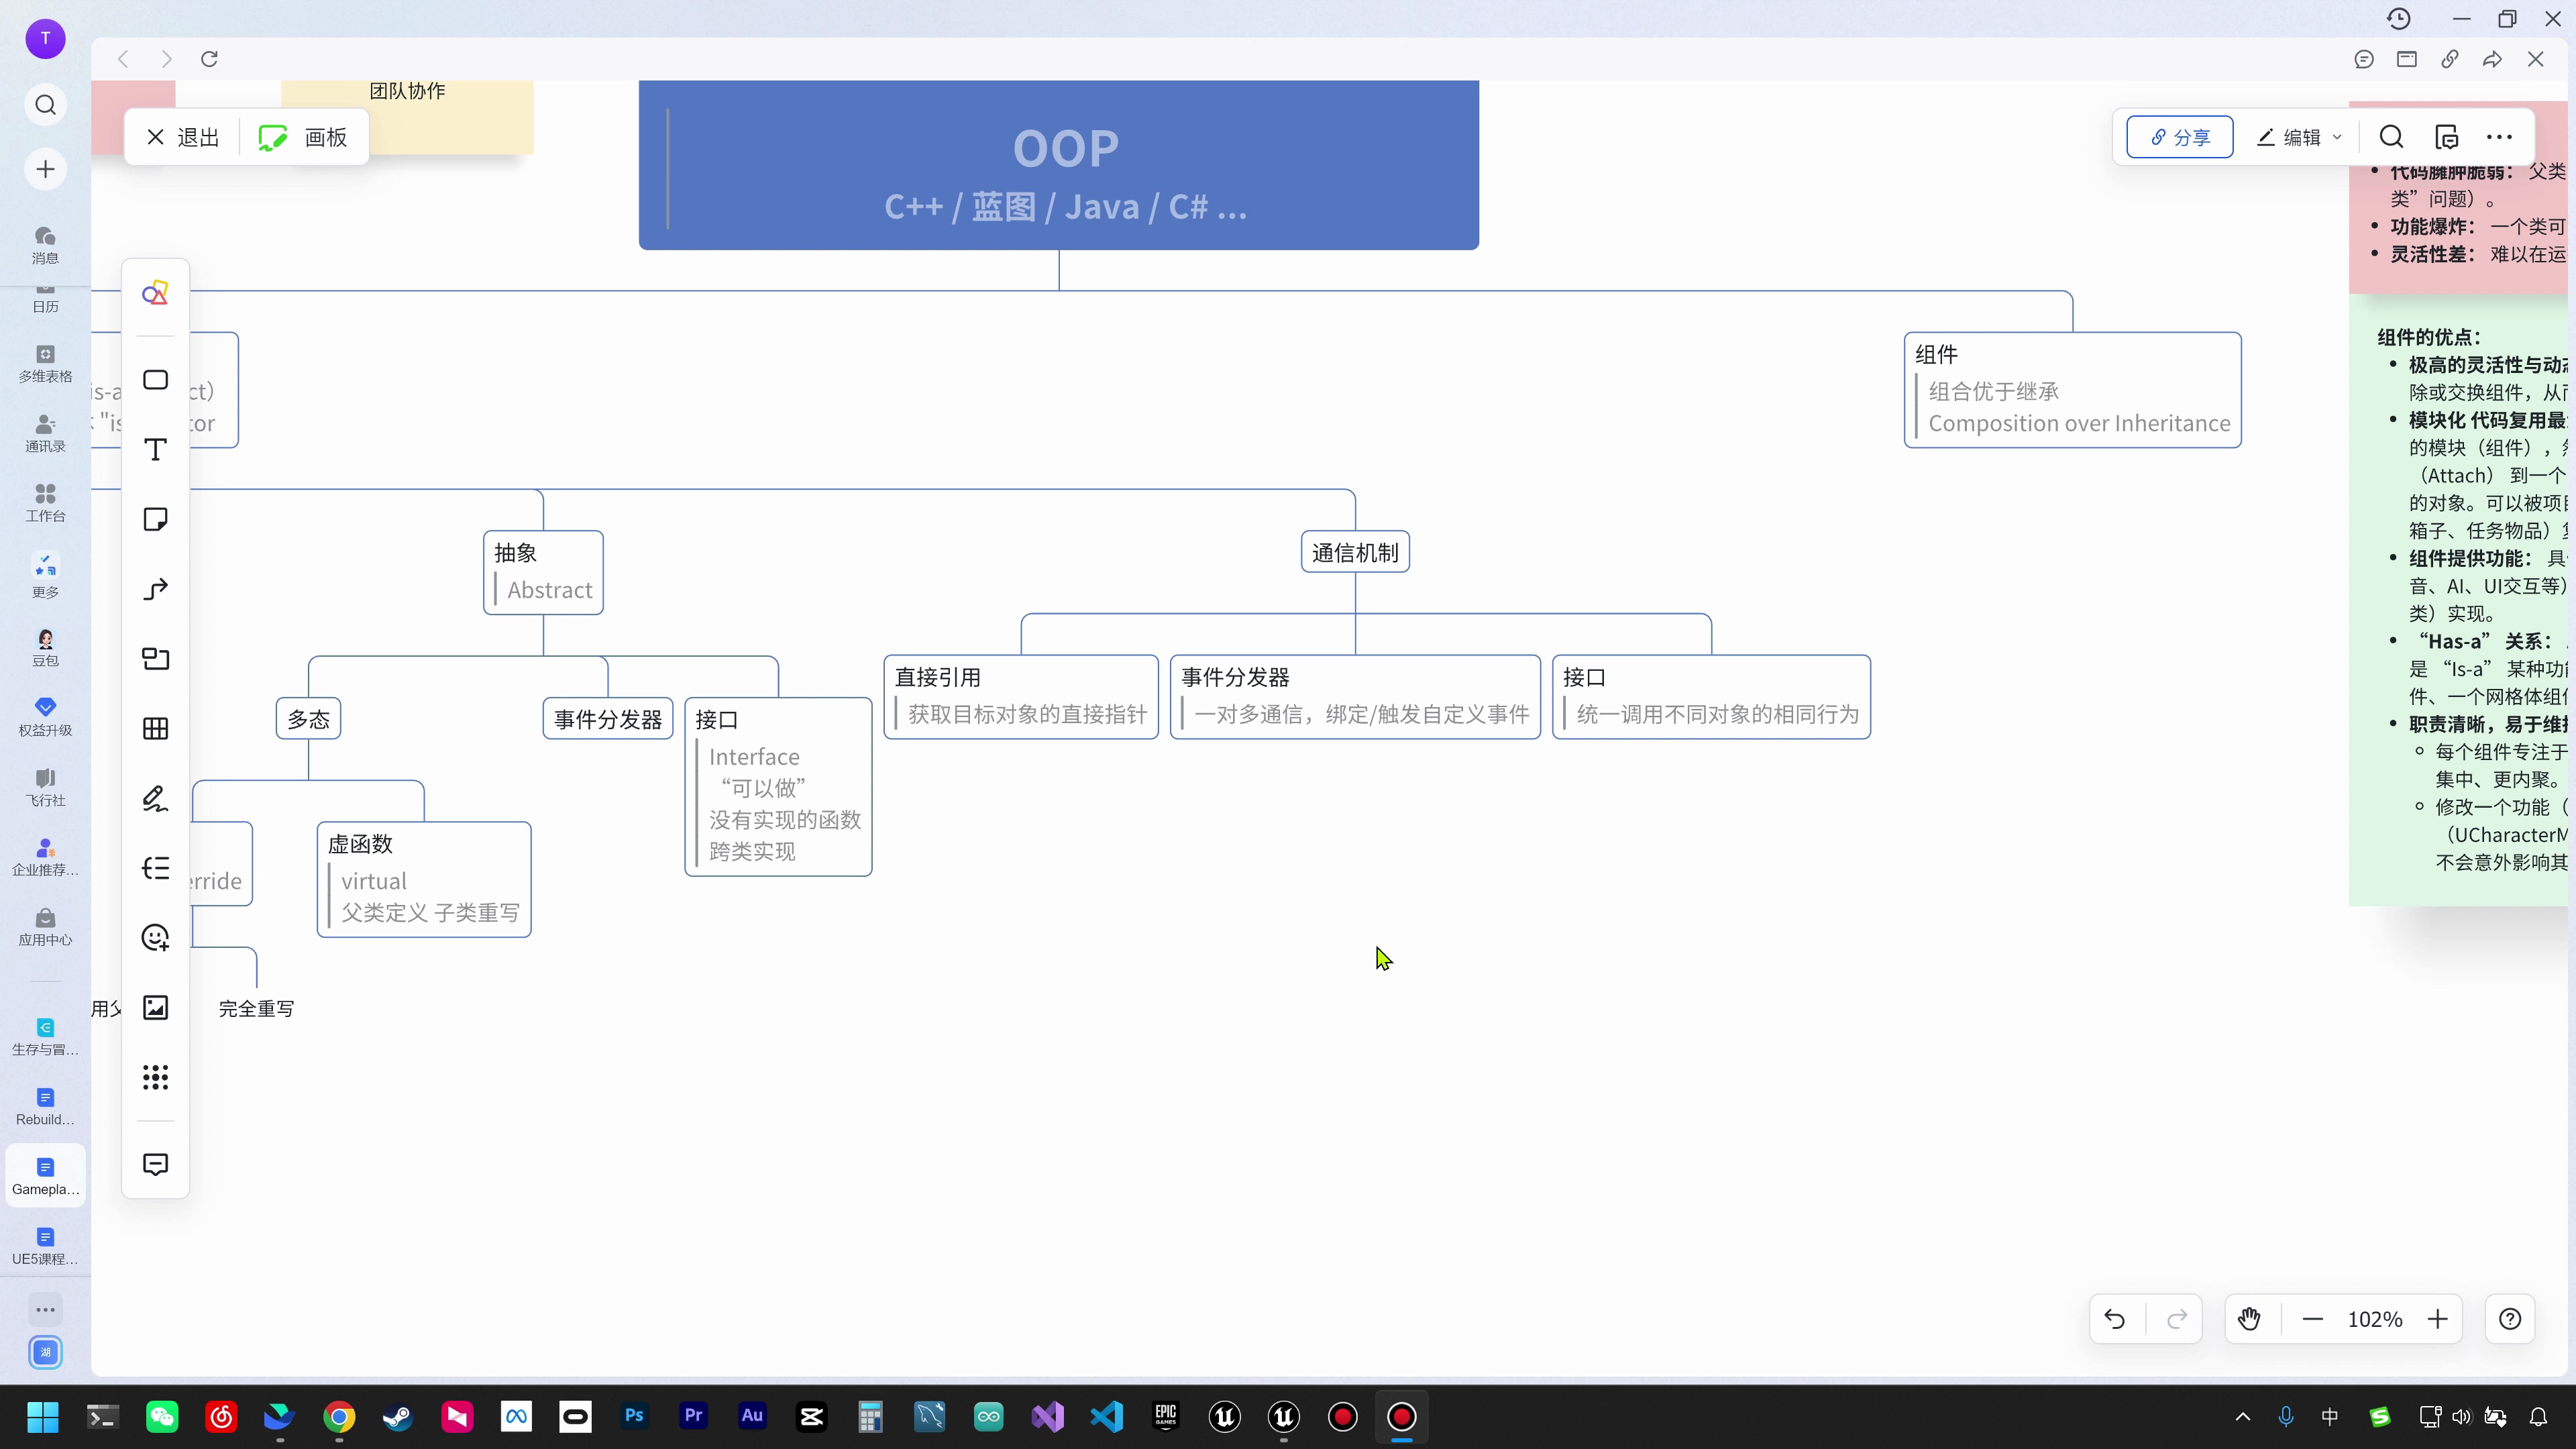Screen dimensions: 2576x1449
Task: Open the Gamepla... document tab
Action: 45,1176
